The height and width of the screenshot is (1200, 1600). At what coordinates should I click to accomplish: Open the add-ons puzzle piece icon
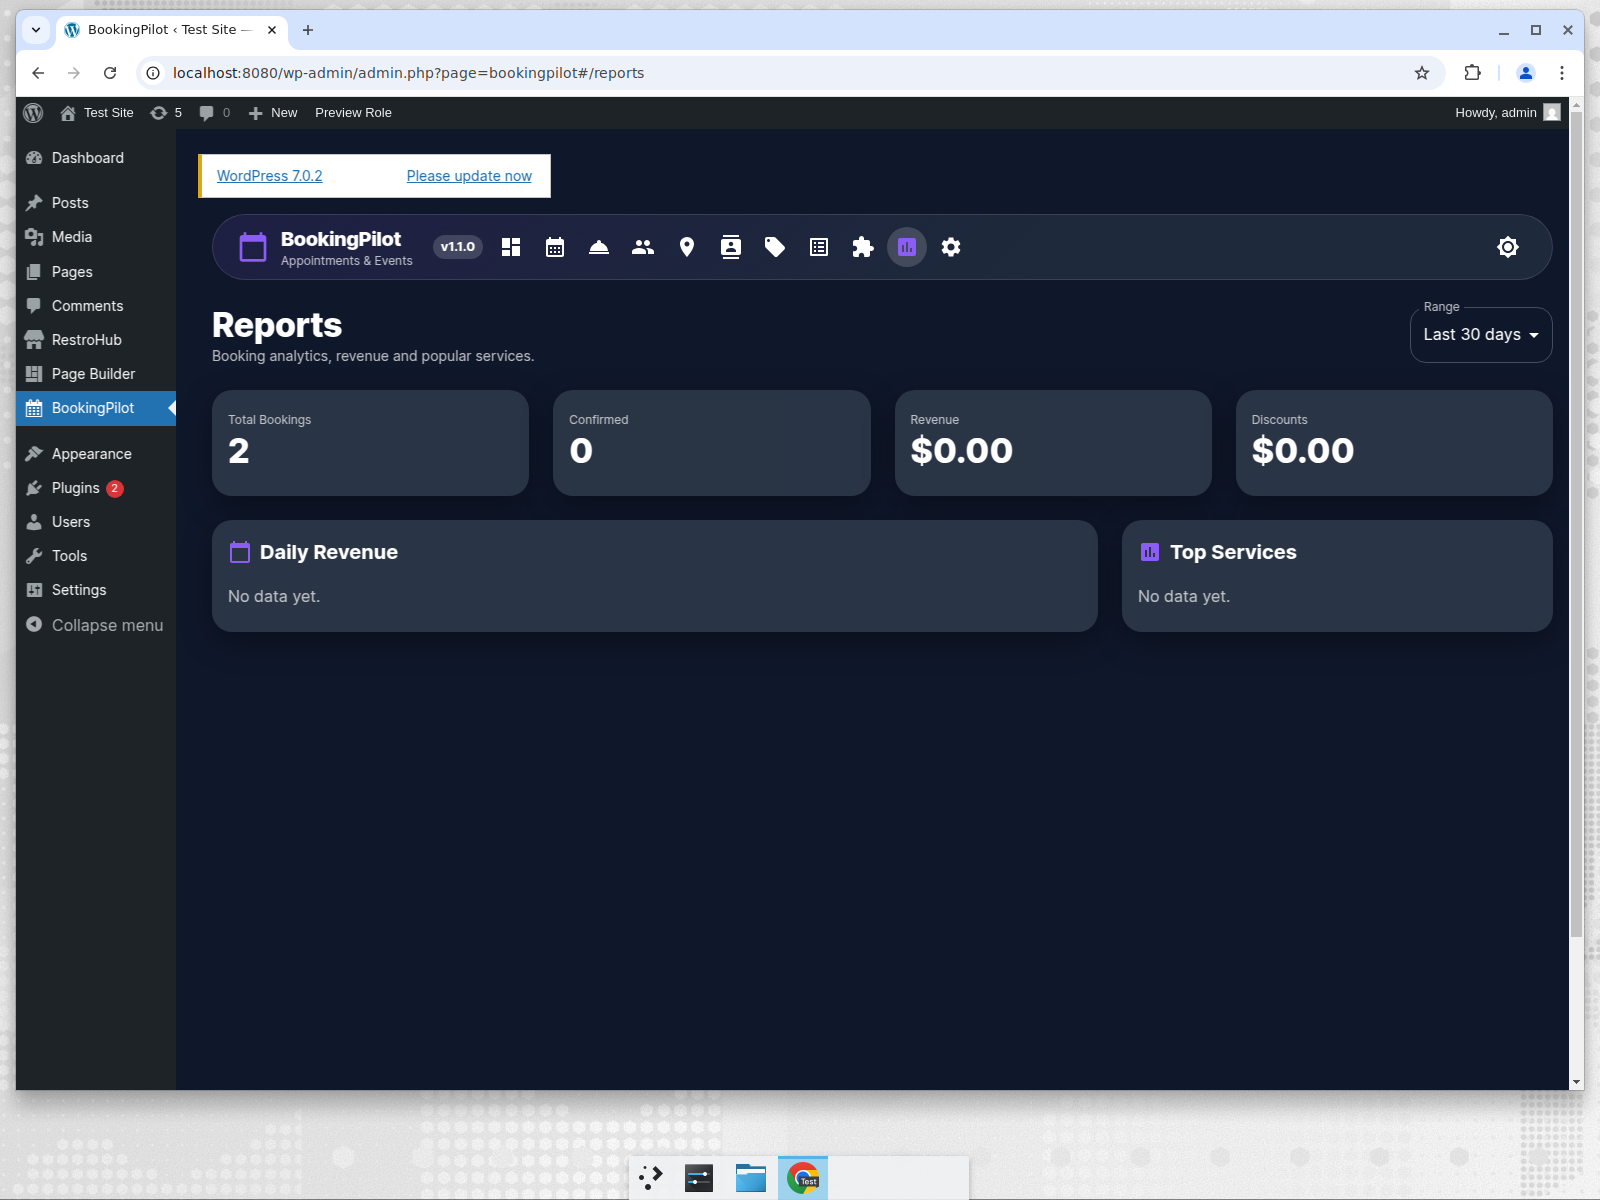[863, 247]
